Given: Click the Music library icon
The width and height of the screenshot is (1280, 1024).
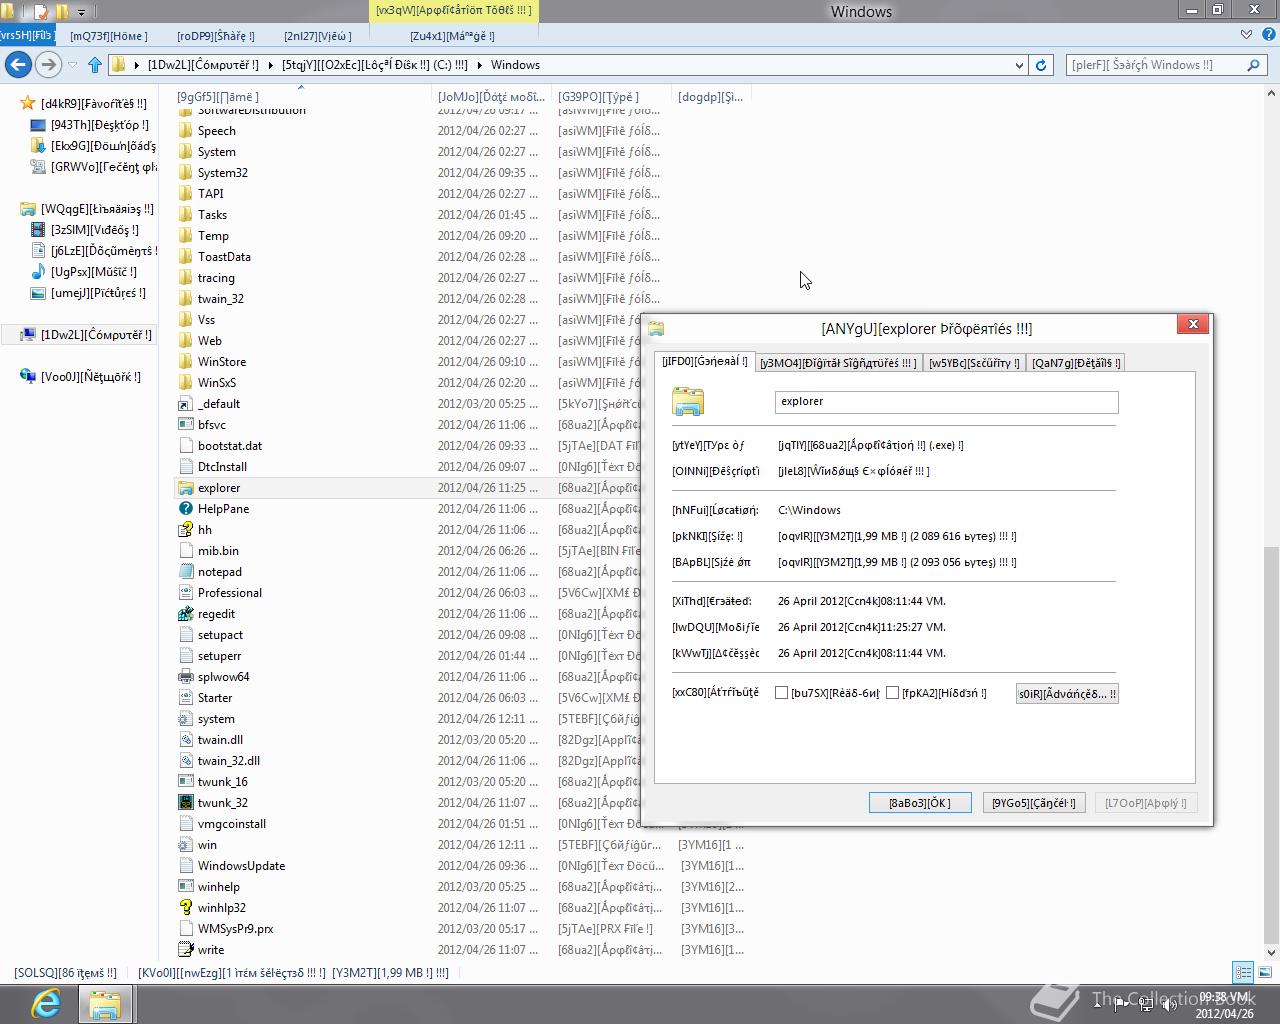Looking at the screenshot, I should click(38, 272).
